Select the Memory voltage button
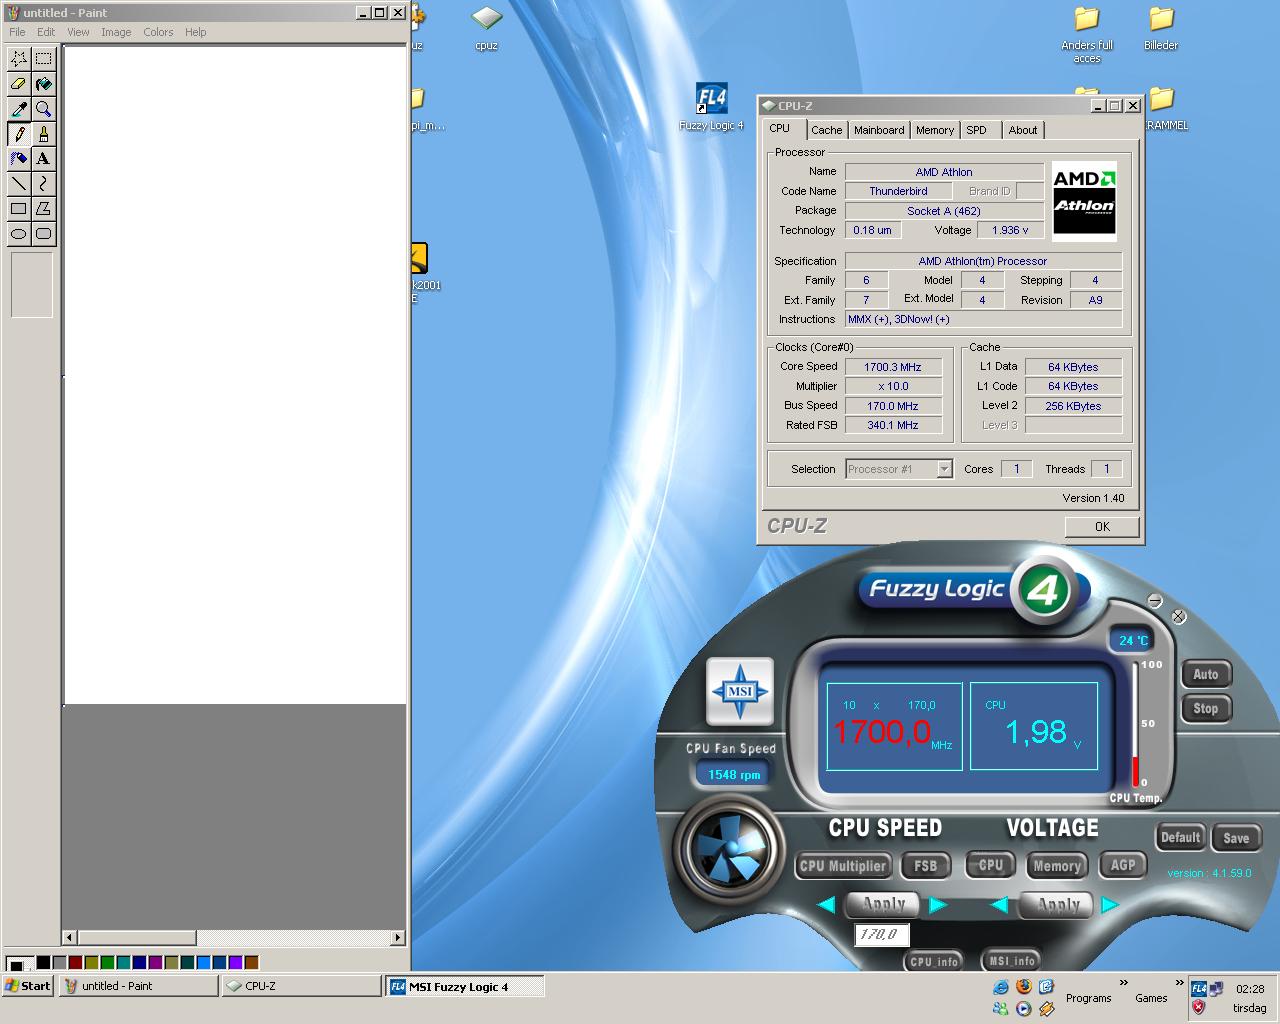Image resolution: width=1280 pixels, height=1024 pixels. point(1057,866)
